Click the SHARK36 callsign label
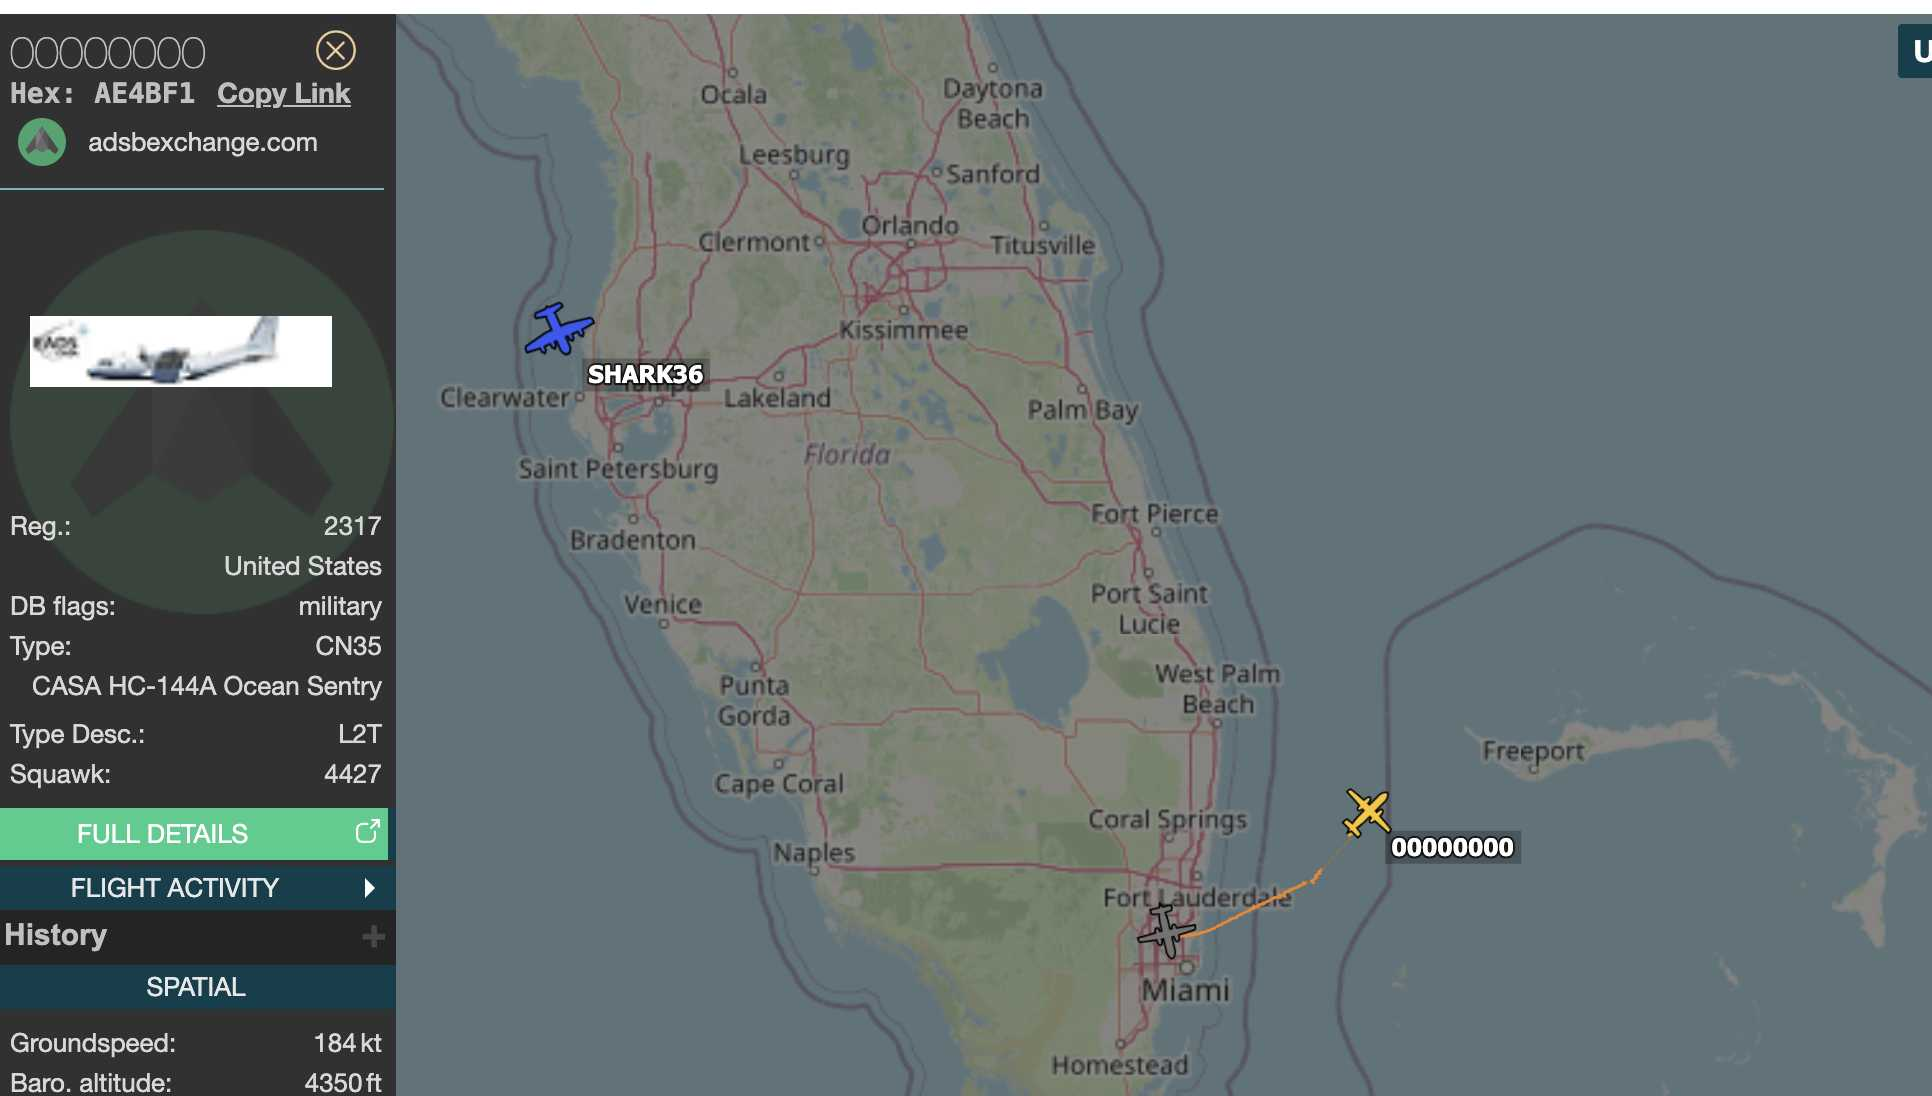 (645, 374)
